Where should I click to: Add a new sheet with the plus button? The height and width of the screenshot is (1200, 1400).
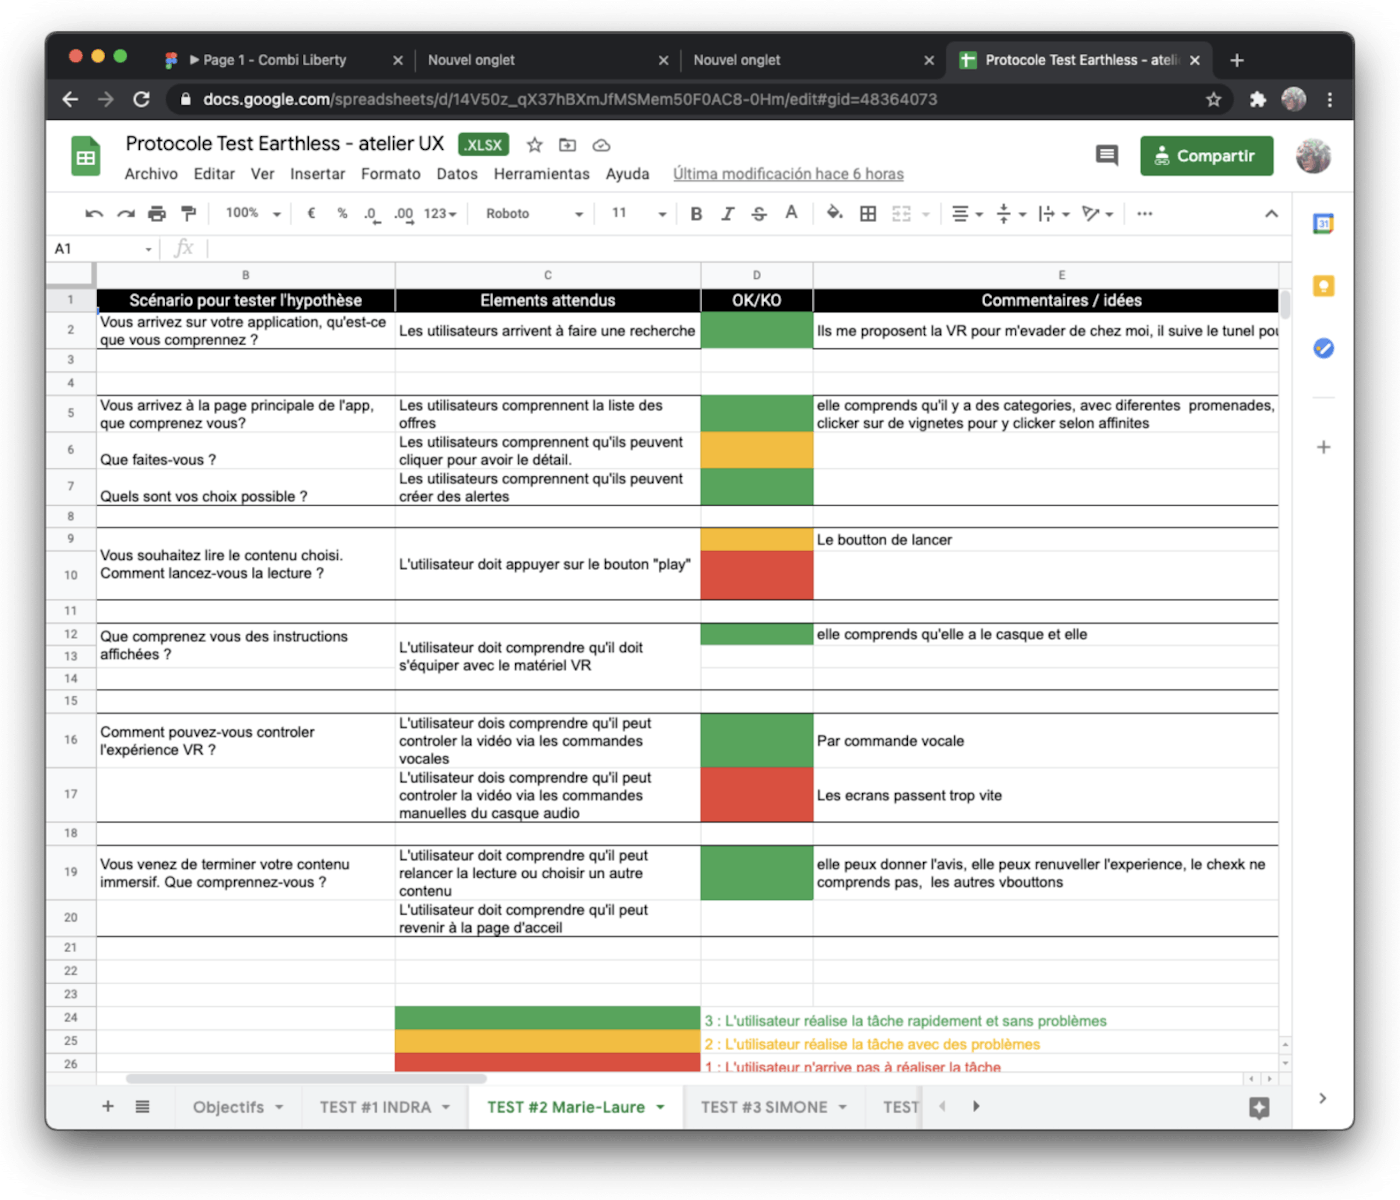pos(108,1106)
